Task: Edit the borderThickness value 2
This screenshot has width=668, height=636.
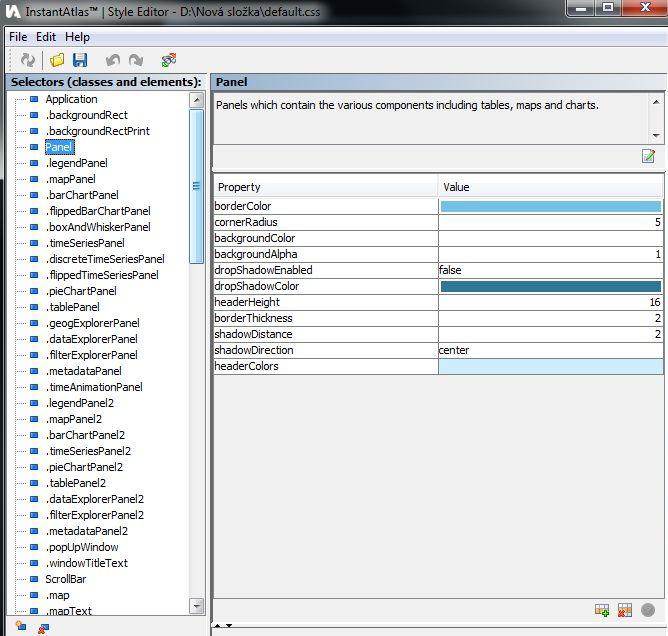Action: (x=550, y=318)
